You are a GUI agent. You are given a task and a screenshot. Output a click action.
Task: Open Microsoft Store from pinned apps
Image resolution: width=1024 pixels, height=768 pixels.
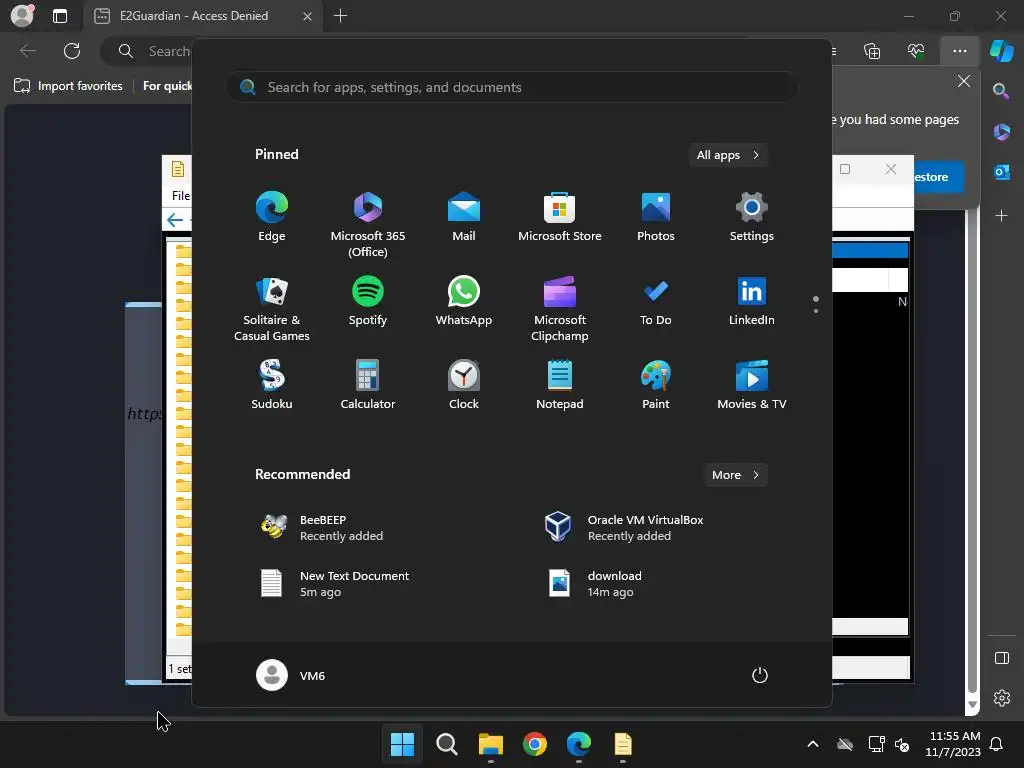click(560, 217)
